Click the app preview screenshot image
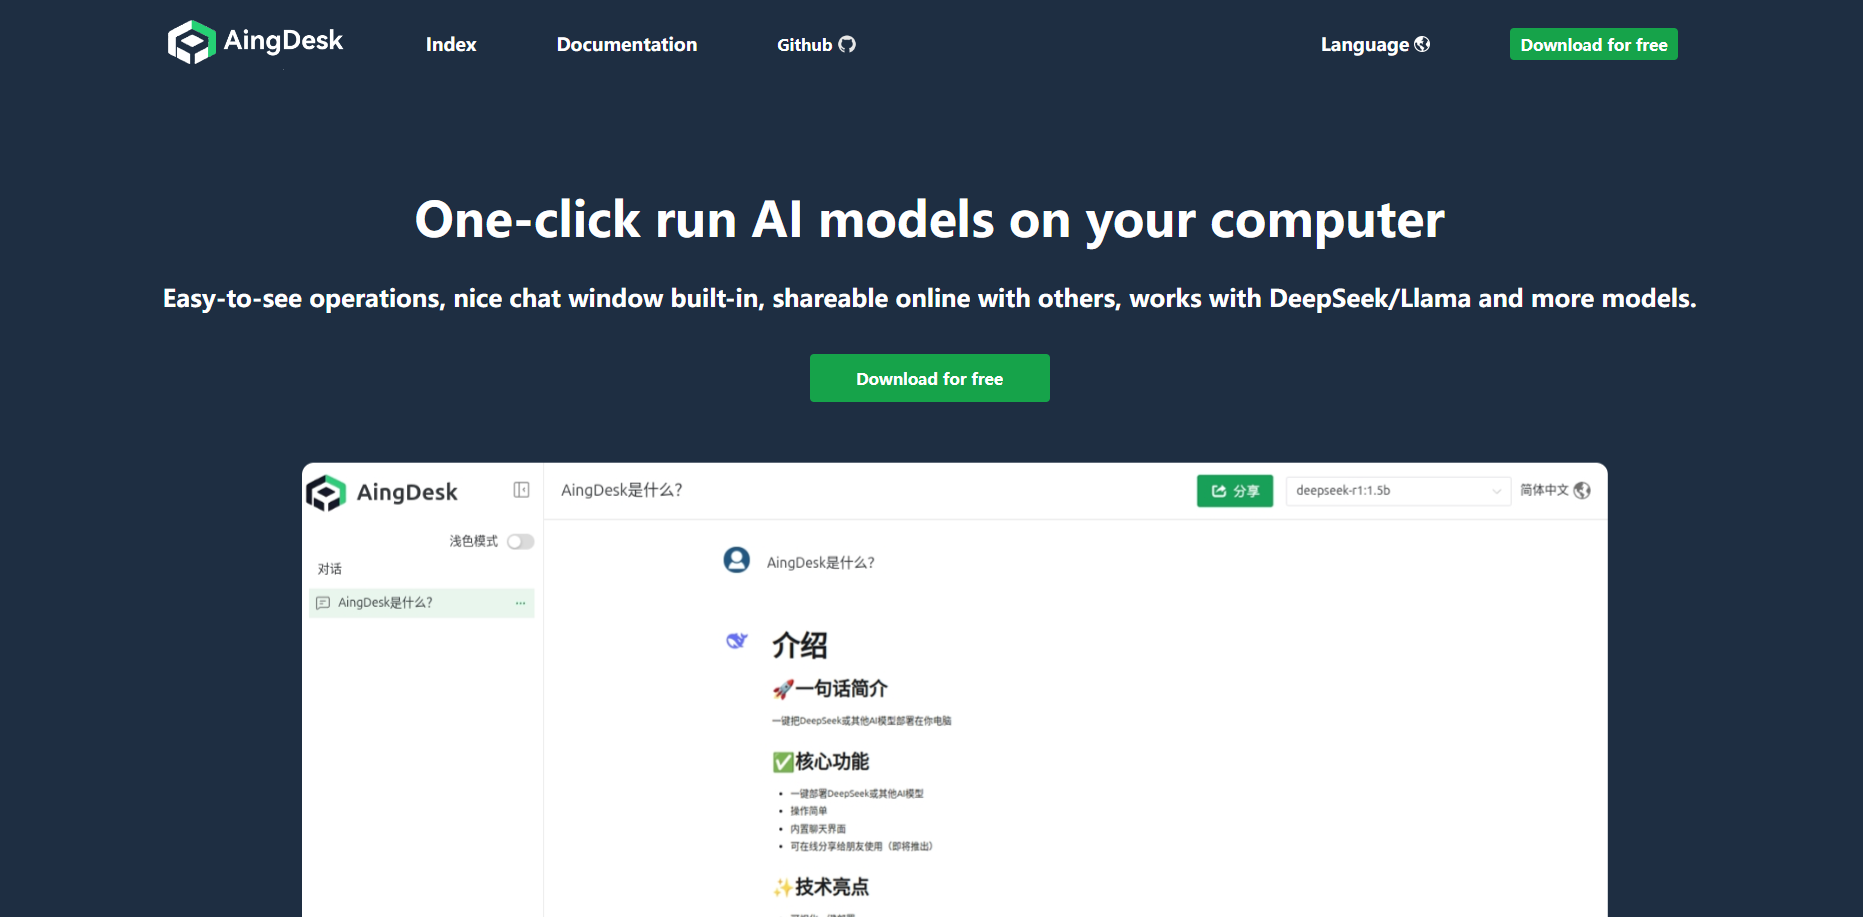This screenshot has width=1863, height=917. pyautogui.click(x=955, y=690)
